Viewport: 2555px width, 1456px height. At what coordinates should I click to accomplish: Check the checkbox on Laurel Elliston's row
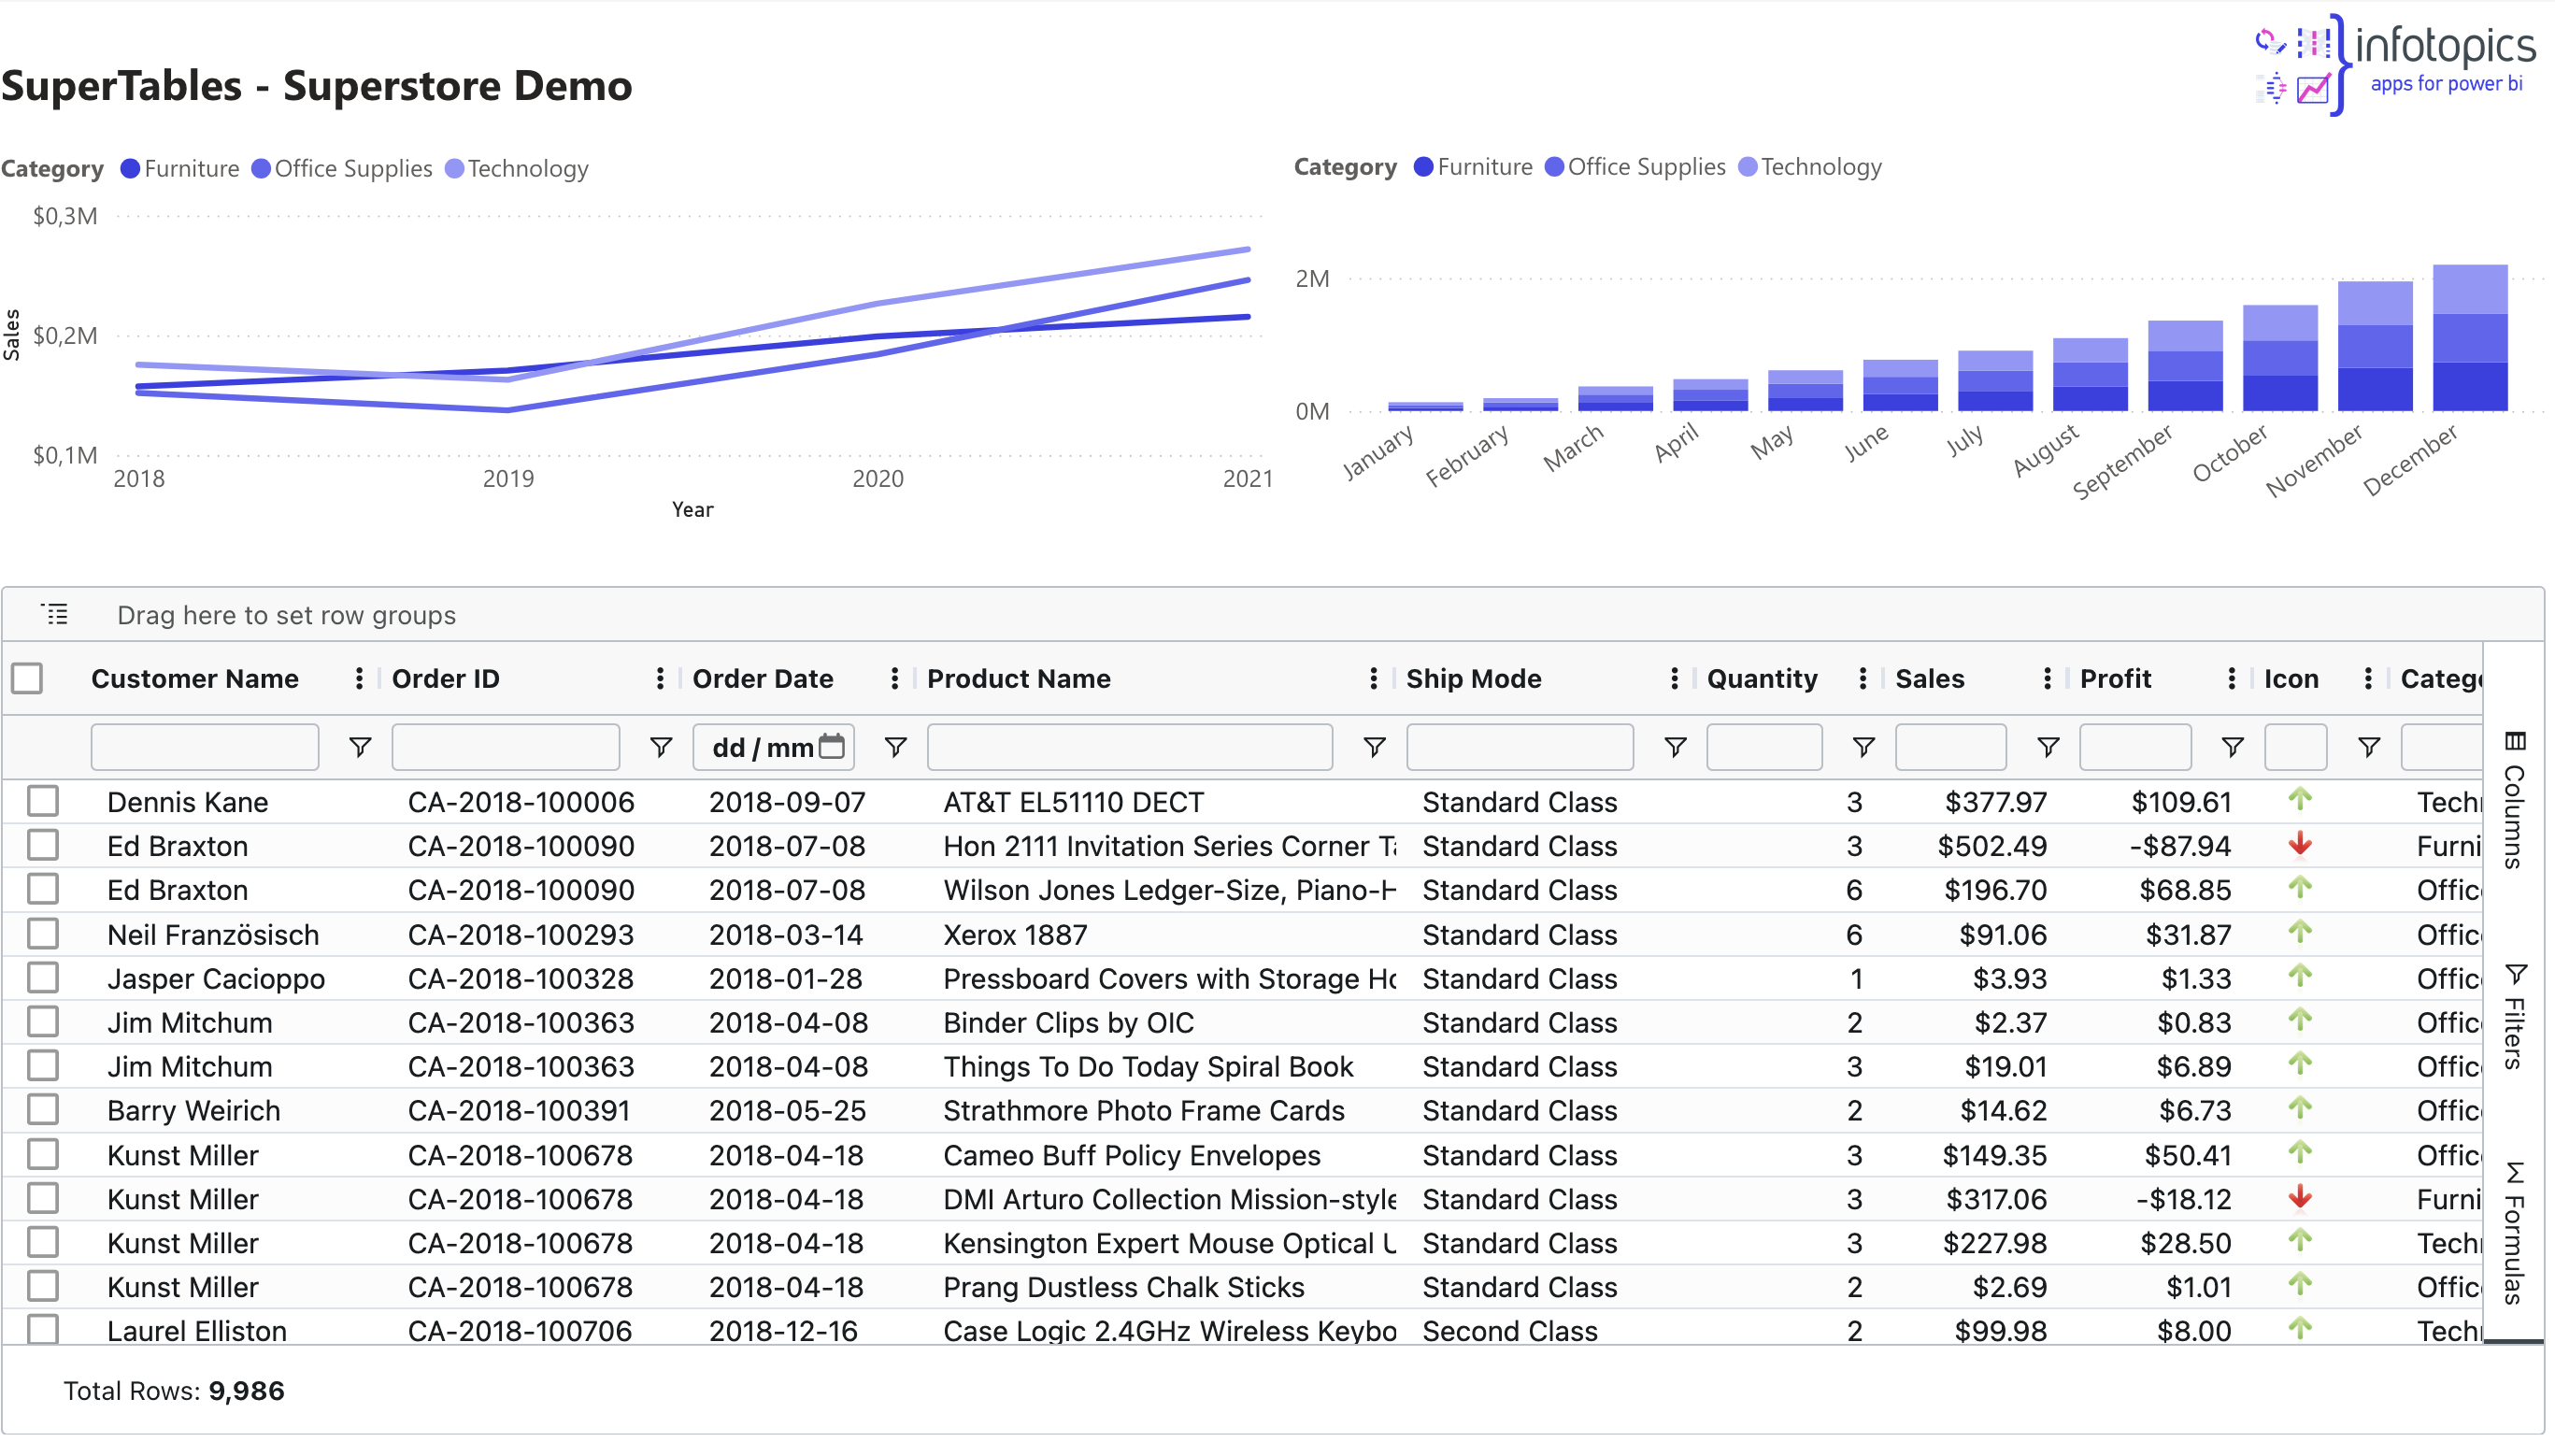point(43,1330)
